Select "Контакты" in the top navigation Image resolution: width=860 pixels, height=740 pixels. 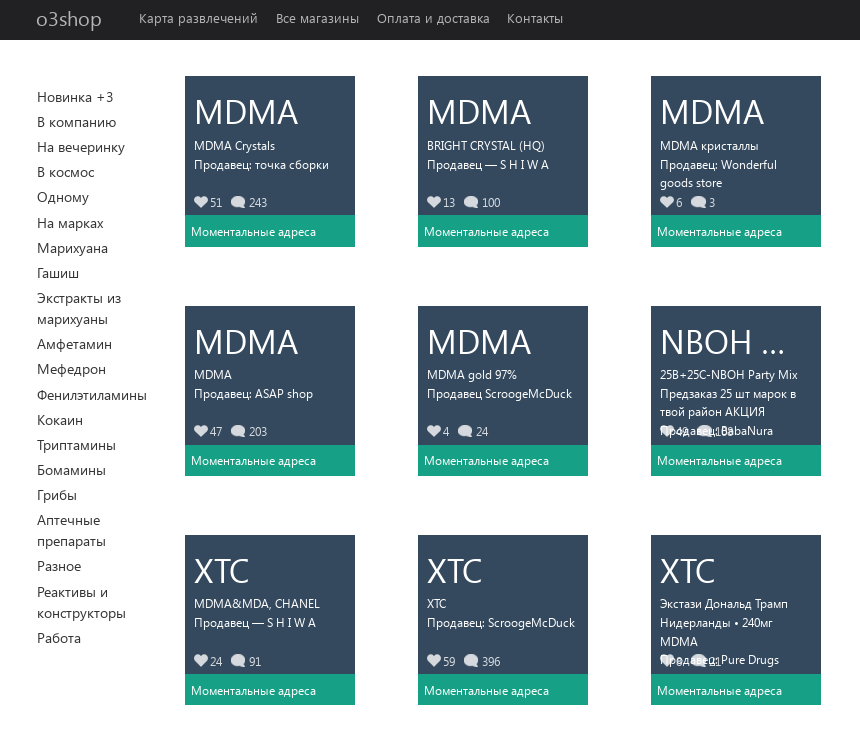pos(534,19)
